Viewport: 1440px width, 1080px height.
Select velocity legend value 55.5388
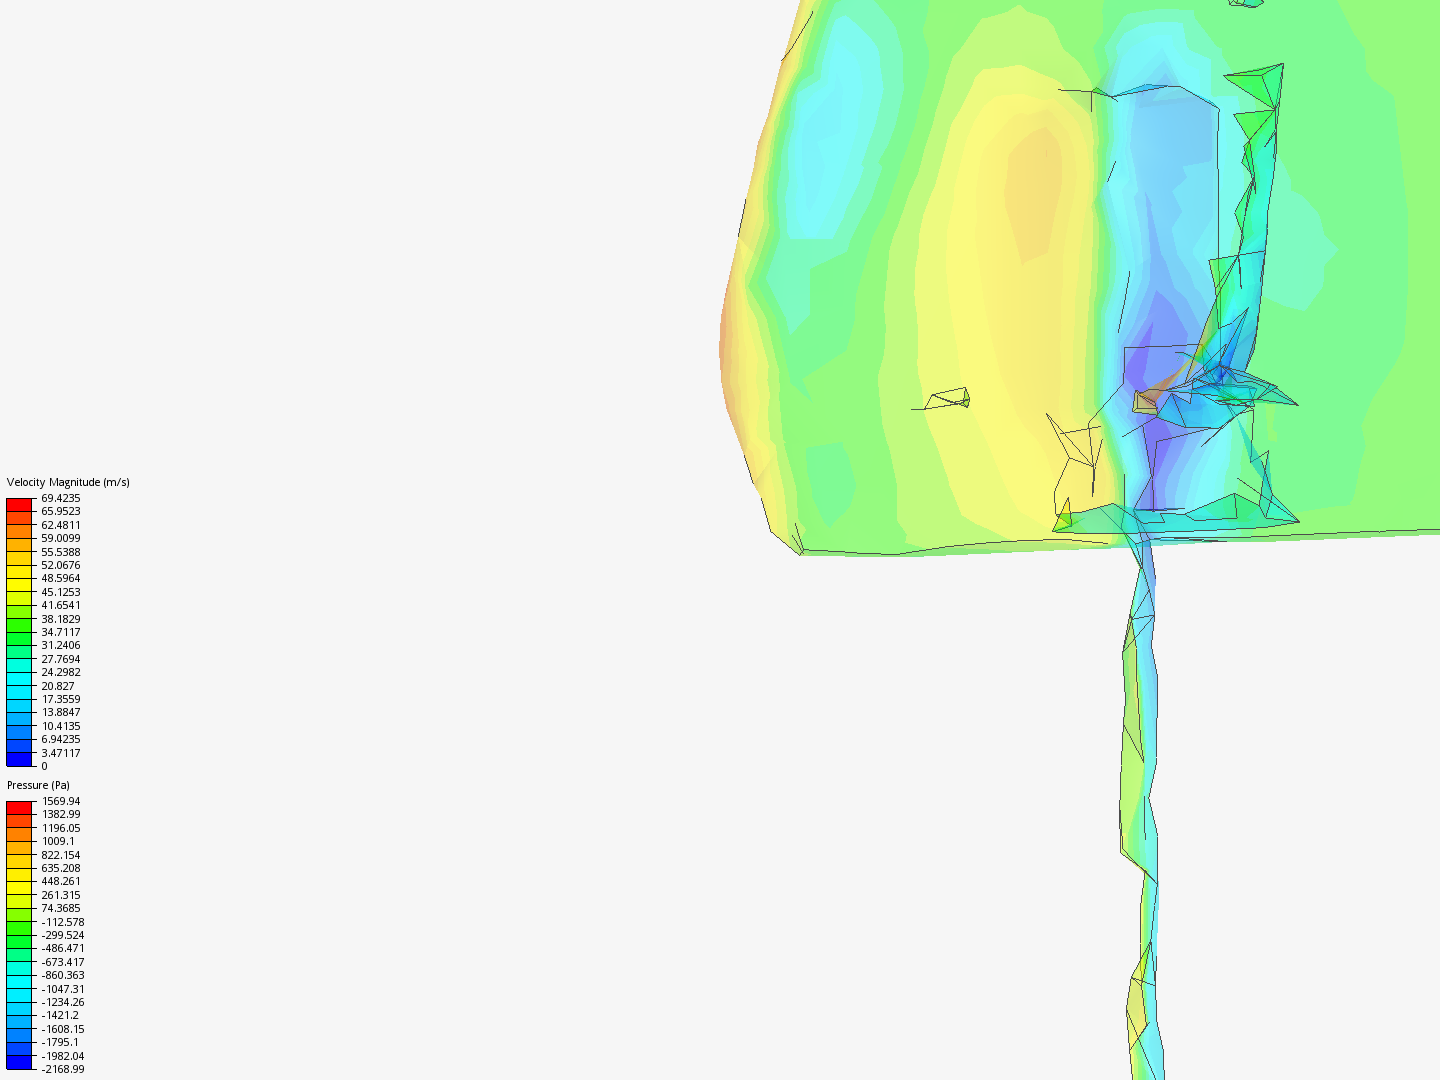pos(61,552)
